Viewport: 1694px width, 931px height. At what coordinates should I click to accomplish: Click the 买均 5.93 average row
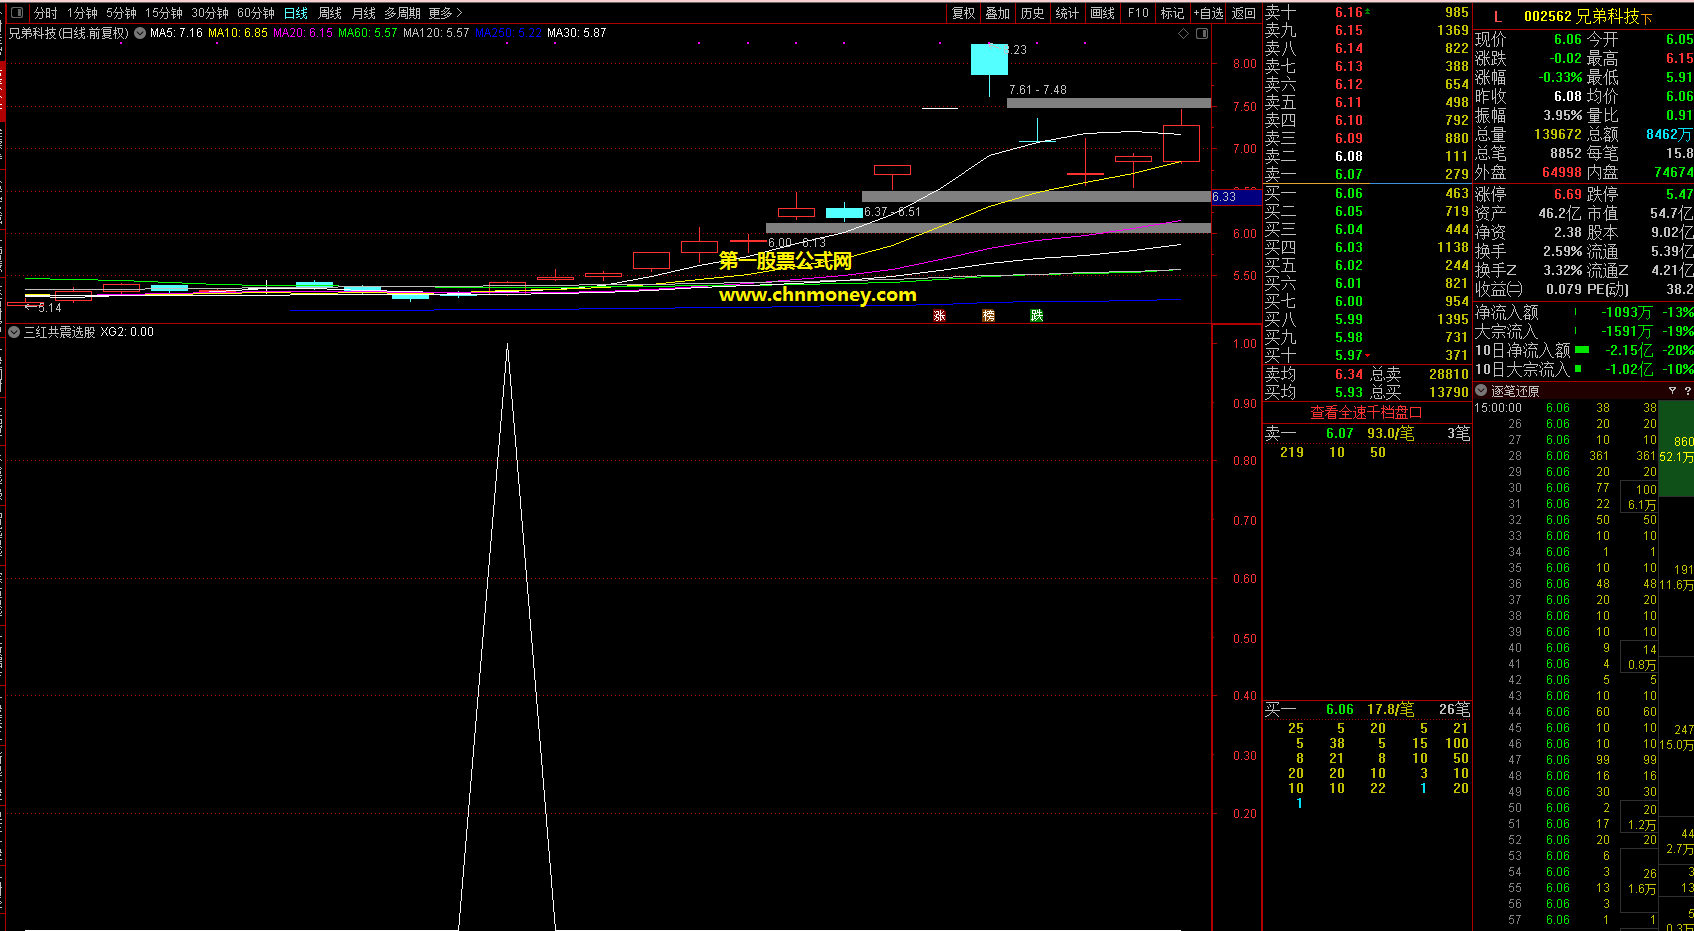(x=1366, y=392)
